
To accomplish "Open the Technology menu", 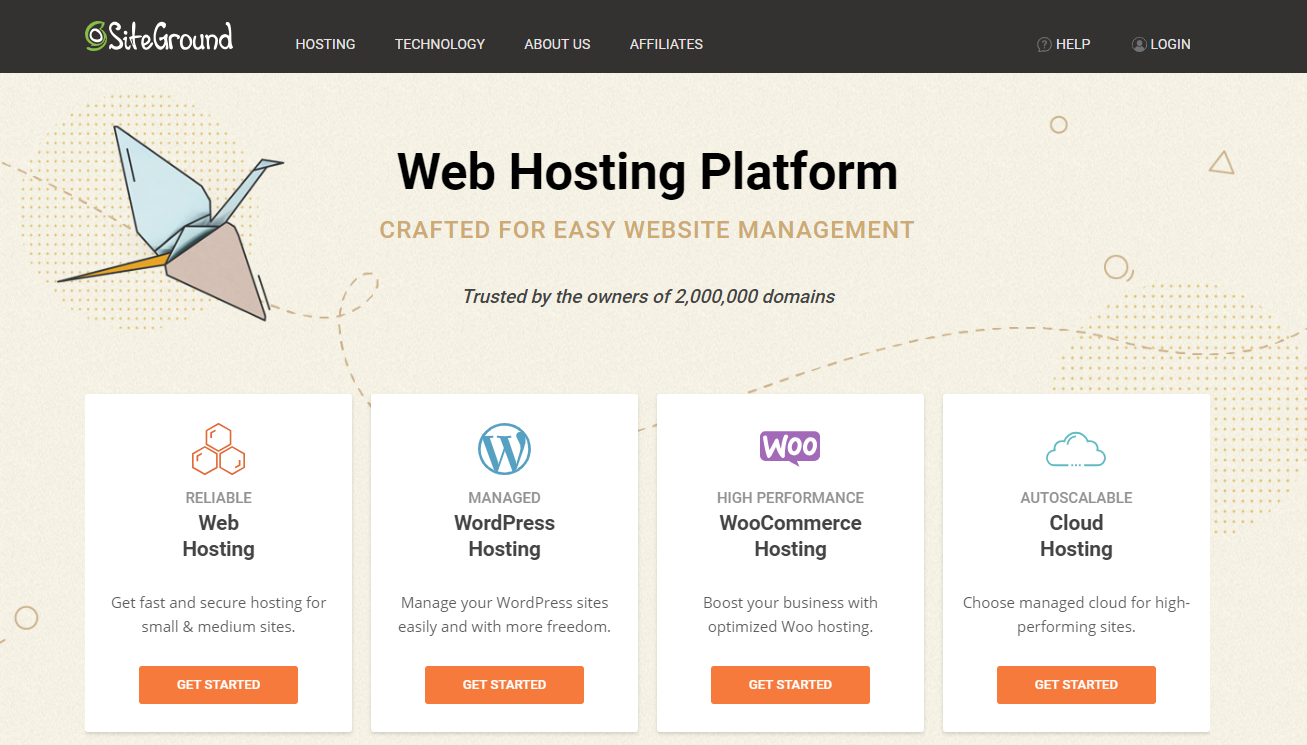I will pos(440,44).
